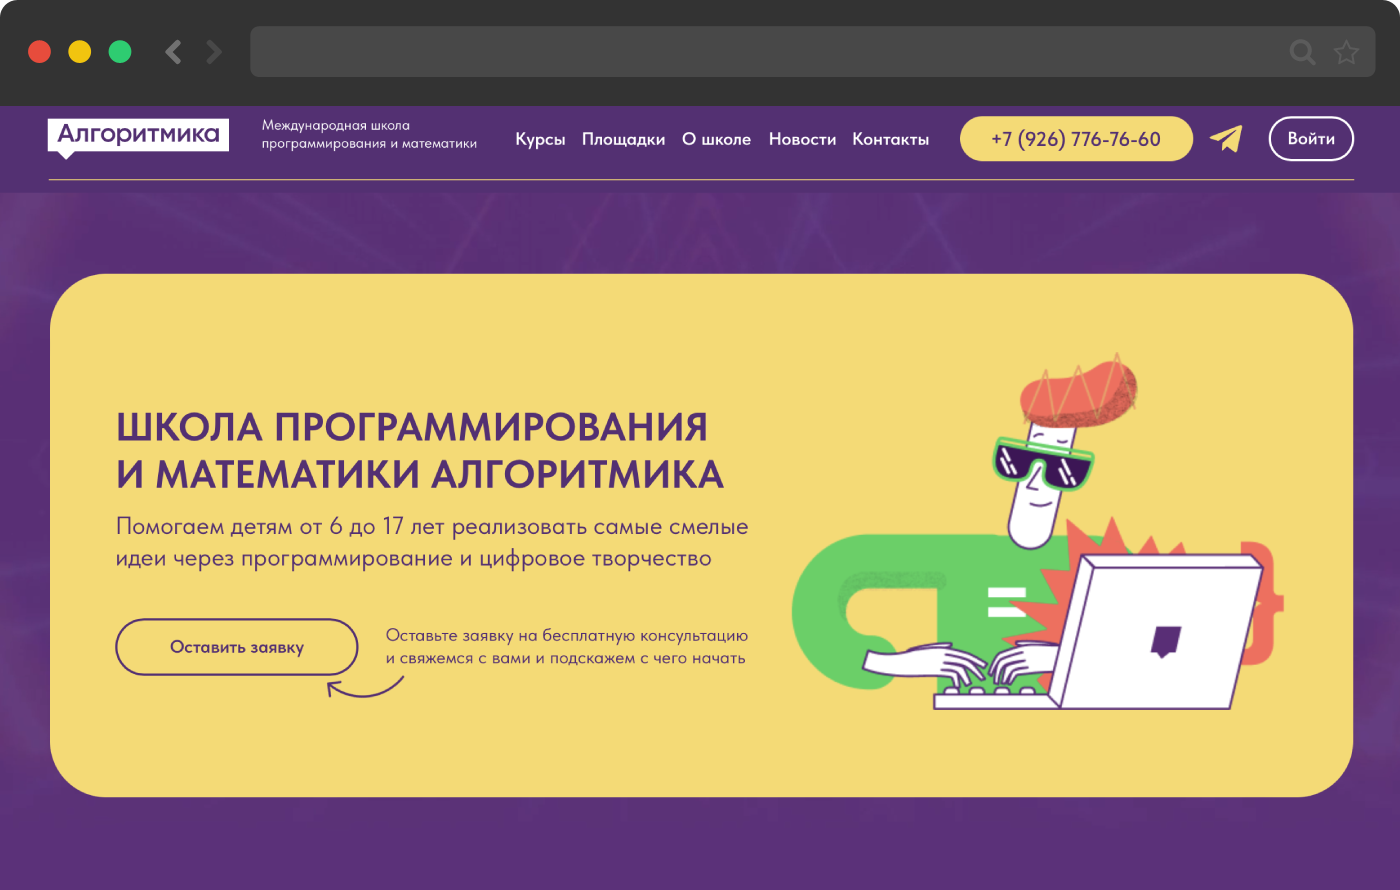1400x890 pixels.
Task: Open the О школе menu item
Action: coord(716,140)
